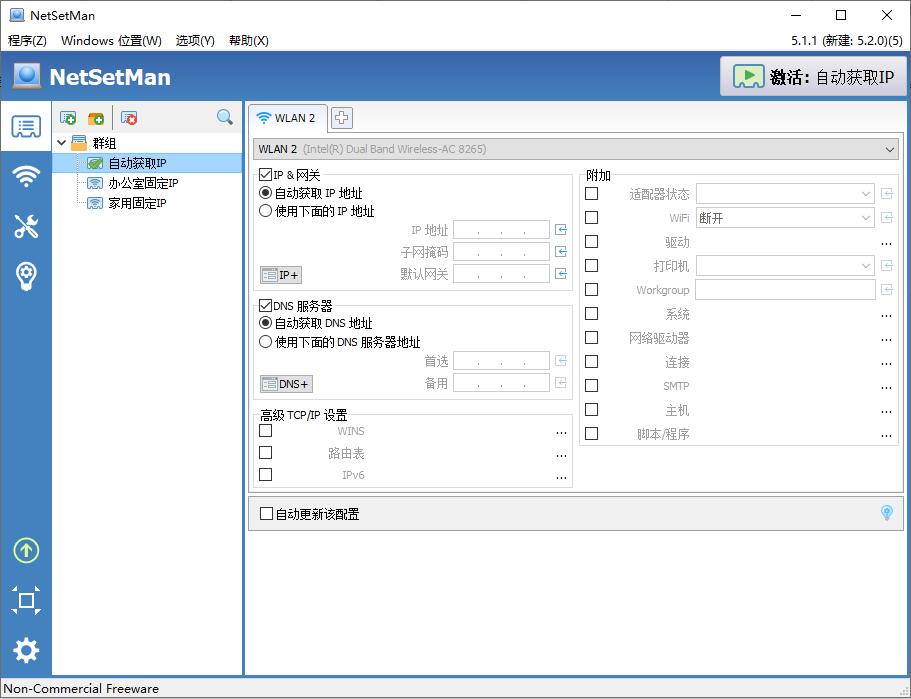Viewport: 911px width, 699px height.
Task: Collapse the 群组 tree node
Action: pyautogui.click(x=62, y=143)
